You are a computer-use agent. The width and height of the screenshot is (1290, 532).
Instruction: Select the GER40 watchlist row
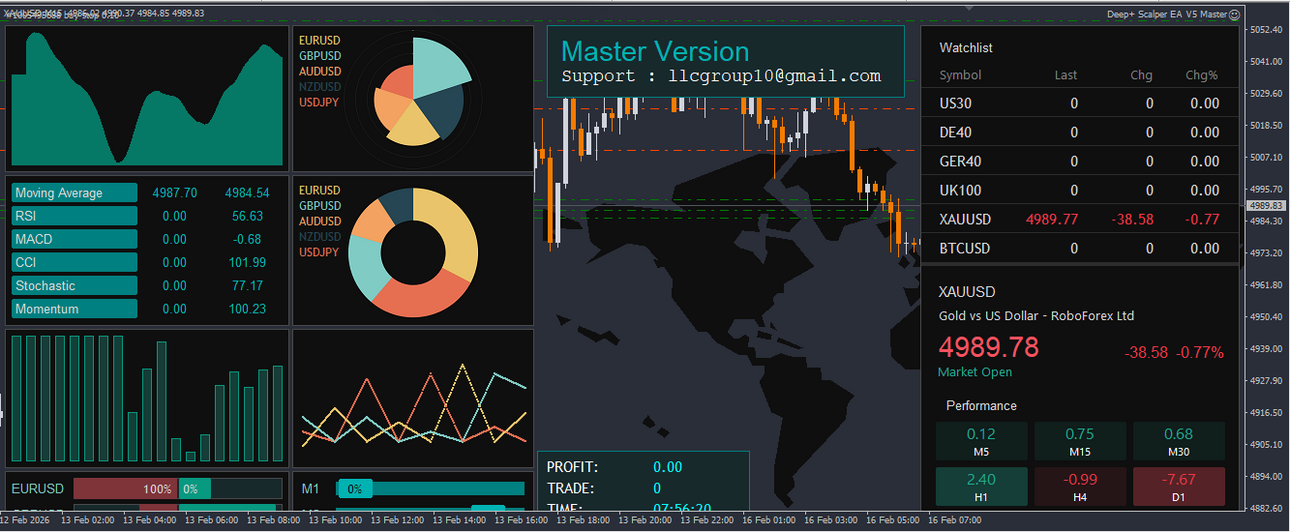1079,161
